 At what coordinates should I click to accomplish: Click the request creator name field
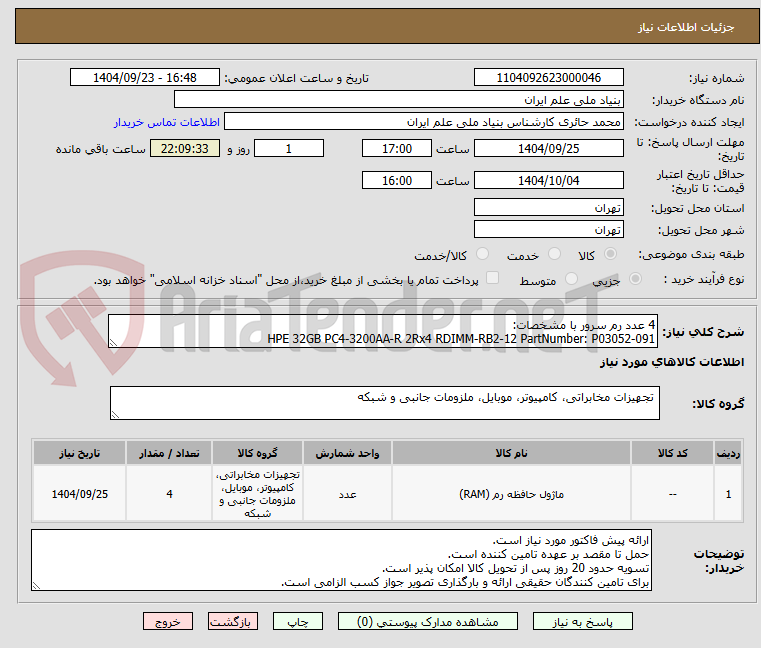424,121
